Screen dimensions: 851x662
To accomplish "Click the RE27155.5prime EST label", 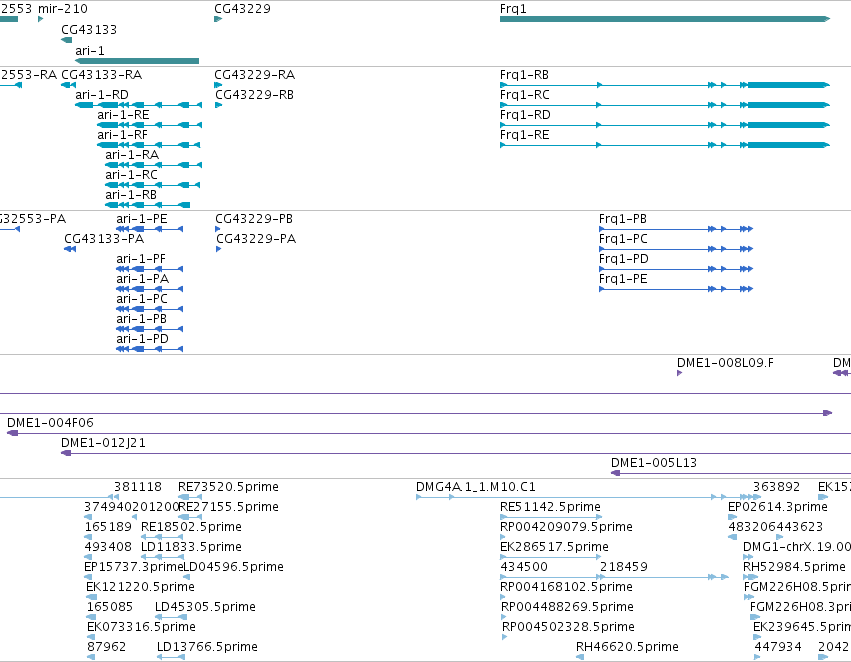I will [x=228, y=507].
